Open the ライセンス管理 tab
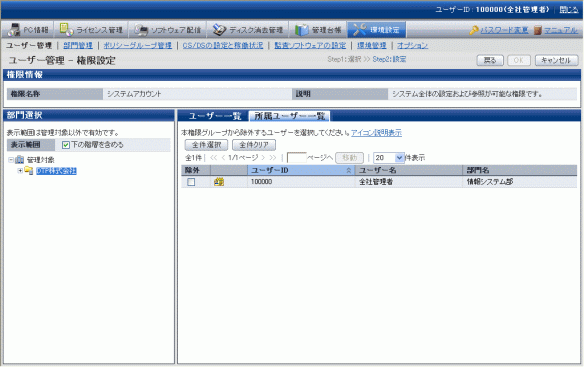584x367 pixels. pyautogui.click(x=91, y=30)
